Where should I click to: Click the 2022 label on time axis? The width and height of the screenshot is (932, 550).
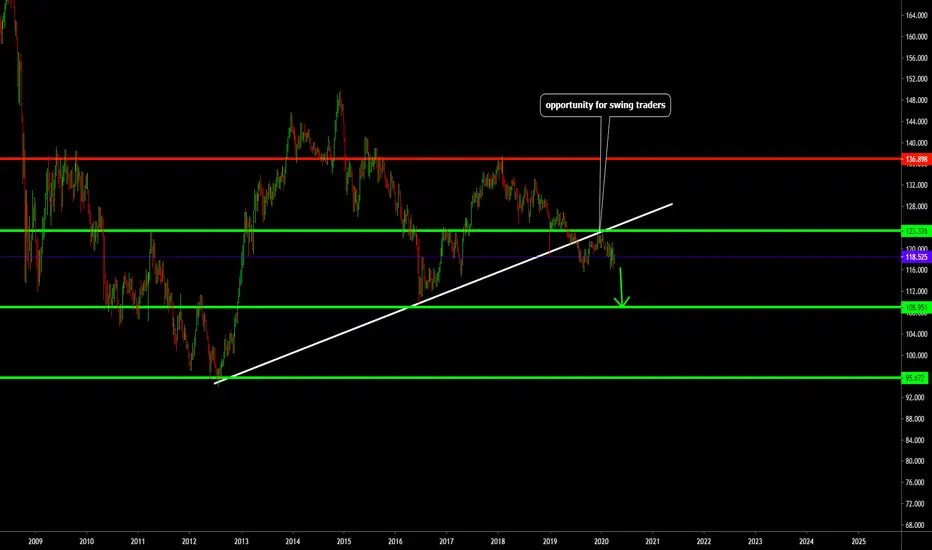point(703,541)
